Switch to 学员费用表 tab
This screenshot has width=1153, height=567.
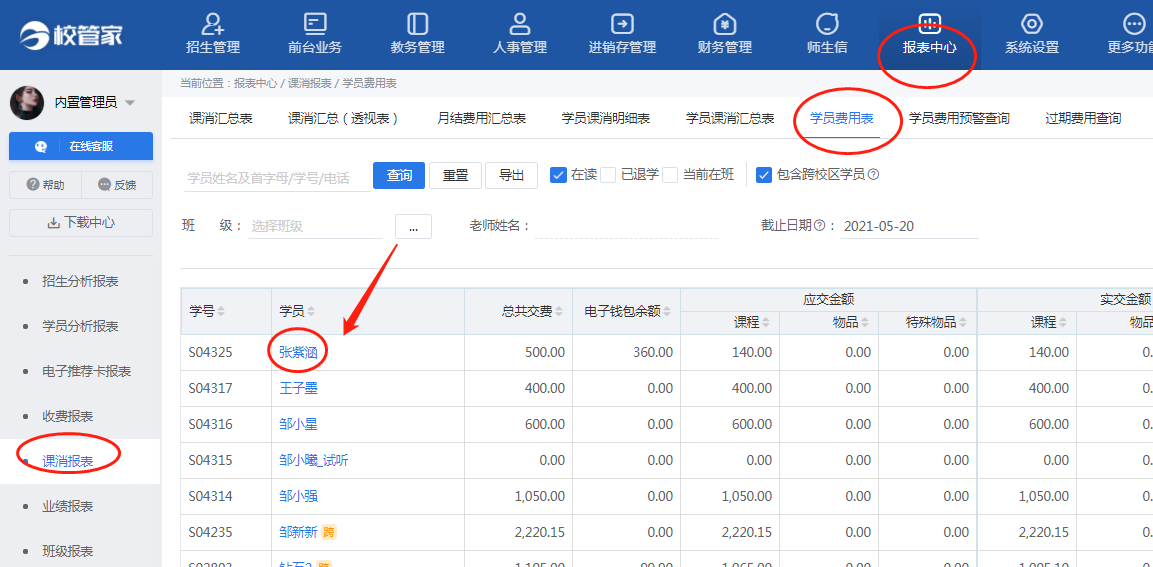[842, 118]
